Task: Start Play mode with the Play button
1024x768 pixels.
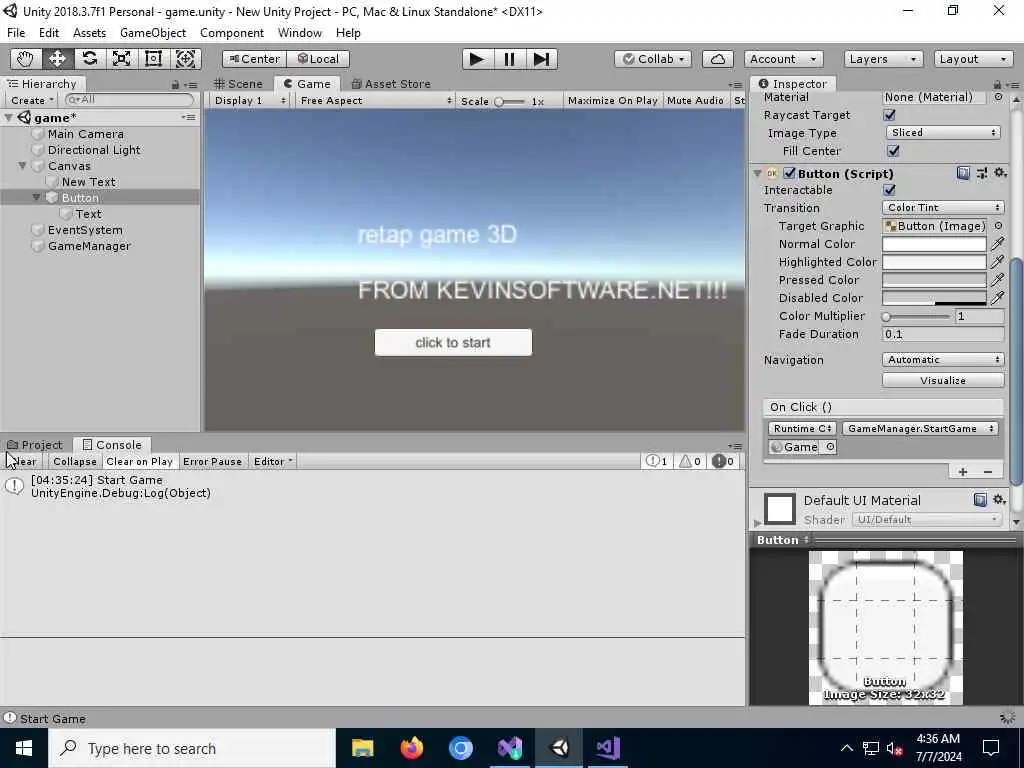Action: (x=477, y=59)
